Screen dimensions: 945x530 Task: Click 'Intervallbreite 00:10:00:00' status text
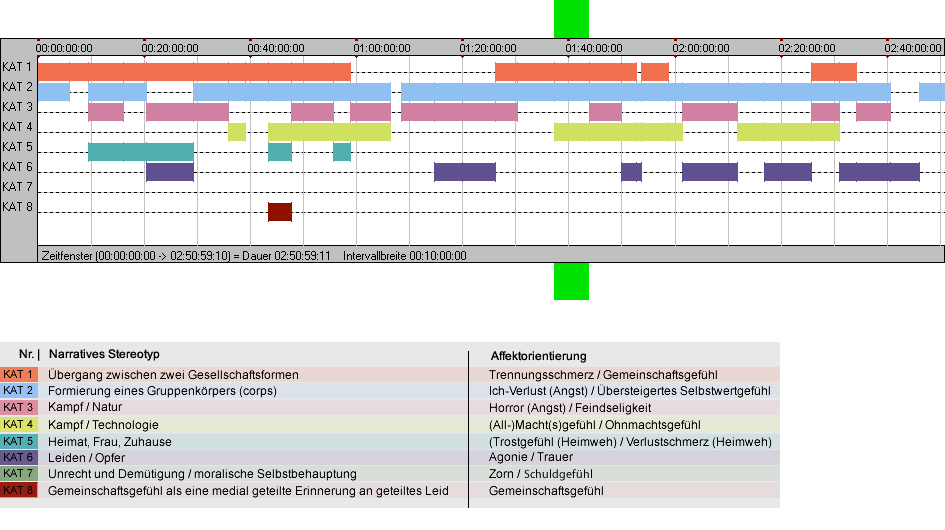click(405, 256)
